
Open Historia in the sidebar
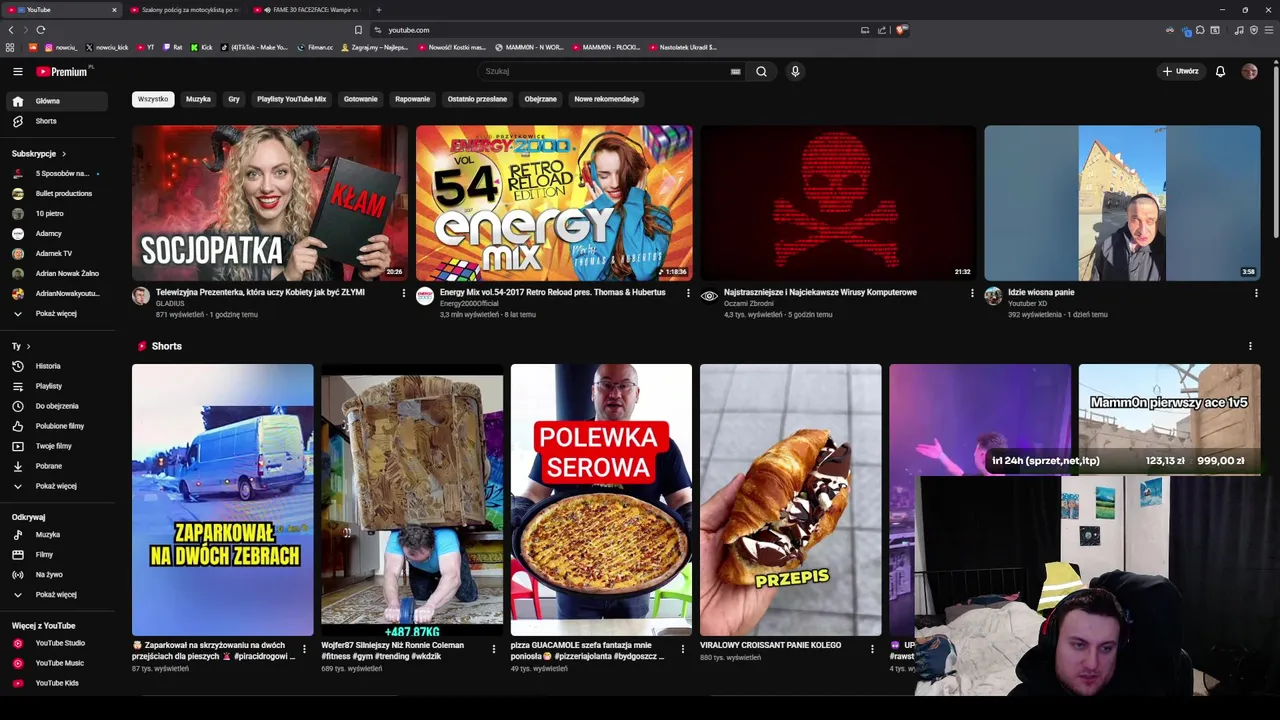tap(56, 366)
